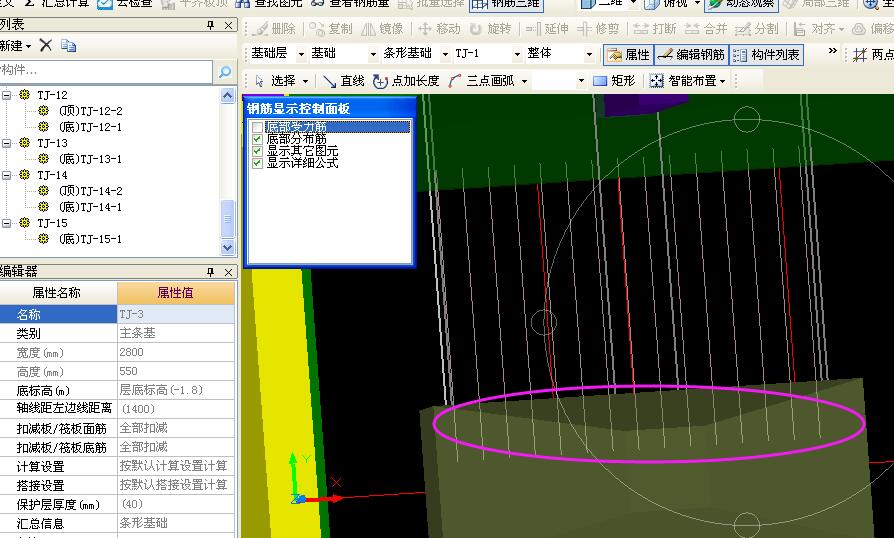Select tree item (顶)TJ-12-2
The image size is (894, 538).
coord(90,111)
